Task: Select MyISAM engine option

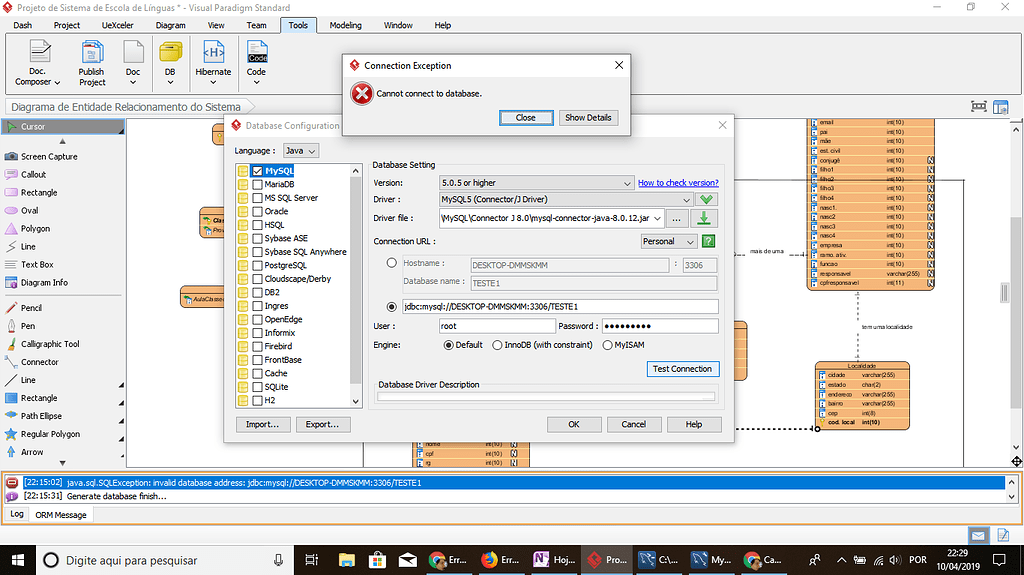Action: (x=607, y=345)
